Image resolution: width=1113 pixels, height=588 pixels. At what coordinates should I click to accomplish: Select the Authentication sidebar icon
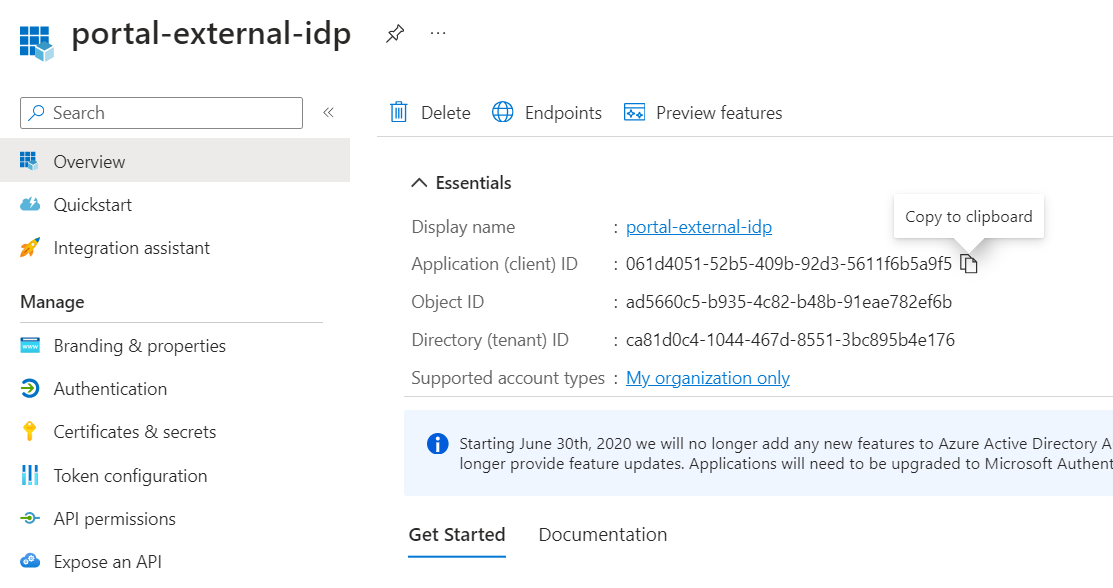pos(29,388)
